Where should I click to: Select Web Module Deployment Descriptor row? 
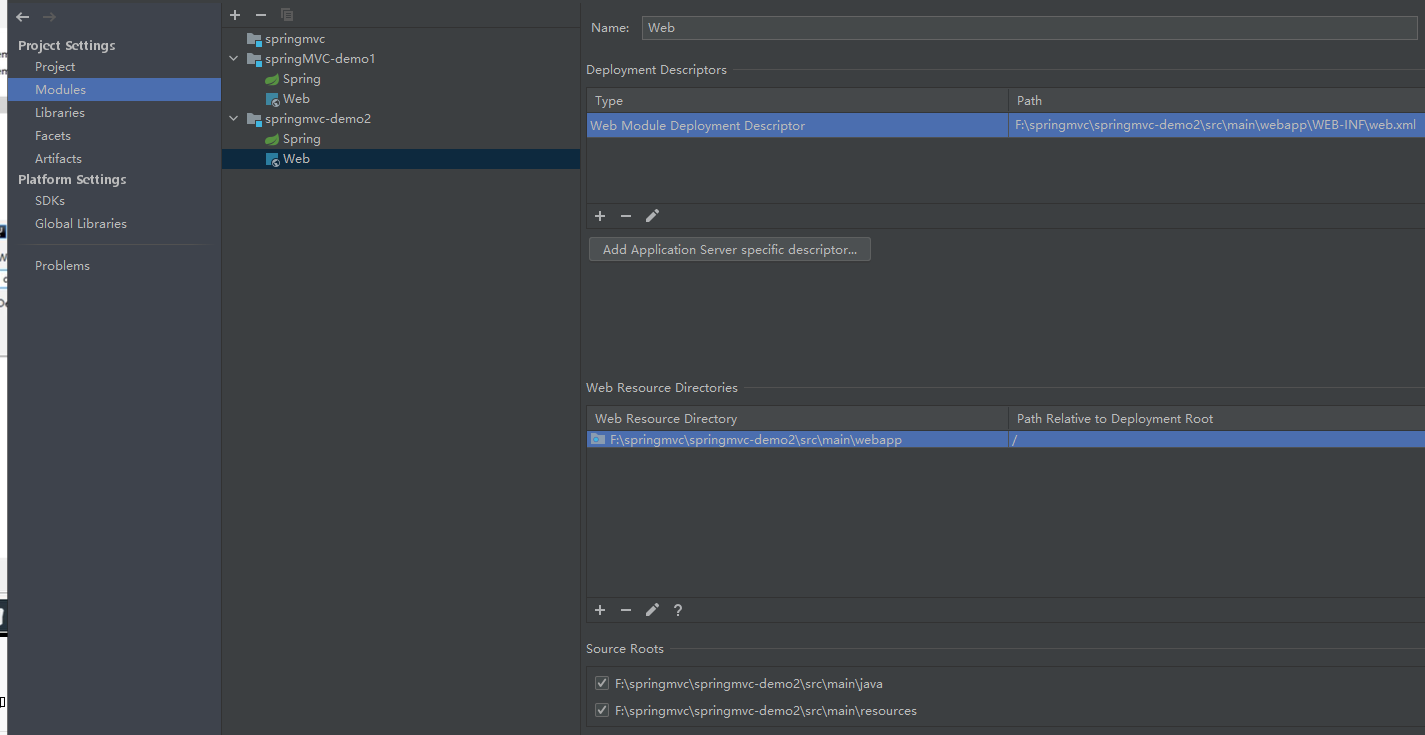coord(1005,125)
